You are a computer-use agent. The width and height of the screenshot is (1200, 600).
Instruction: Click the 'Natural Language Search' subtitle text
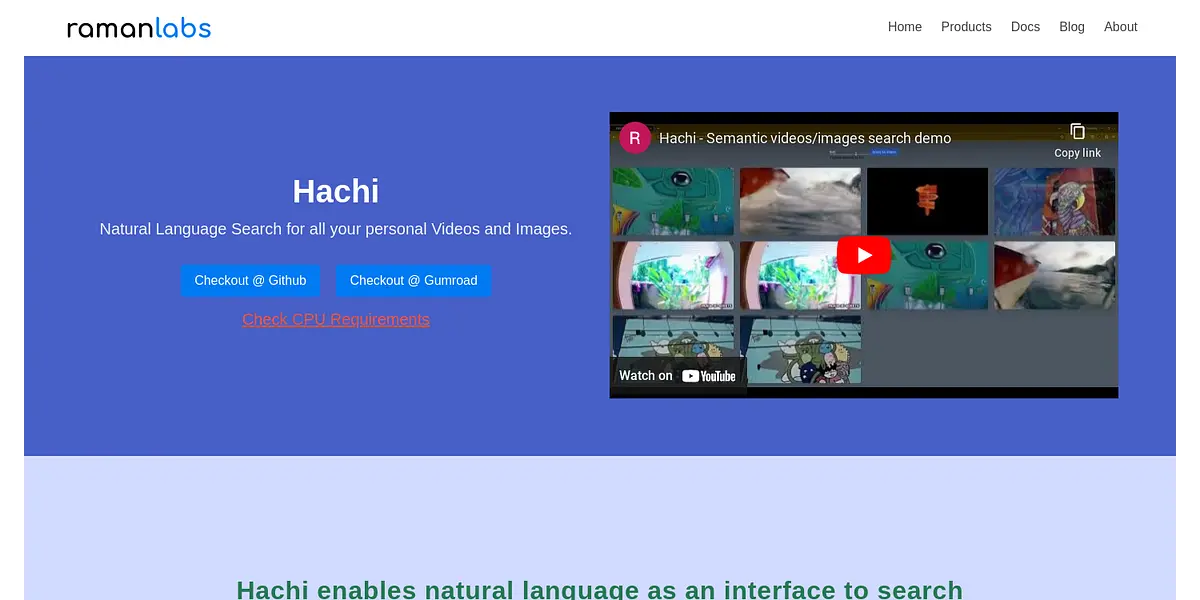[336, 229]
